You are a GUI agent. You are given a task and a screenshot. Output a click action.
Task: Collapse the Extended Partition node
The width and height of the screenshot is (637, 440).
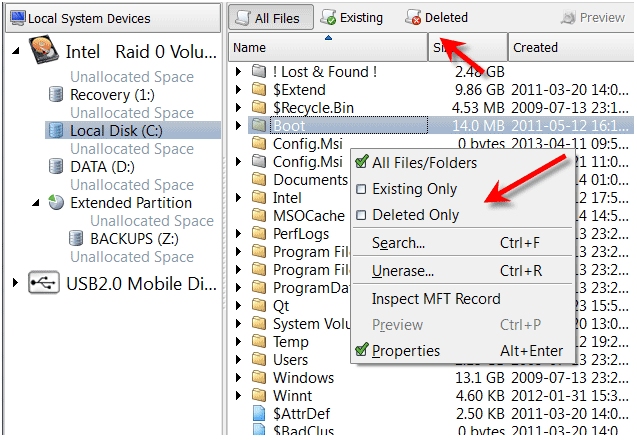coord(36,202)
